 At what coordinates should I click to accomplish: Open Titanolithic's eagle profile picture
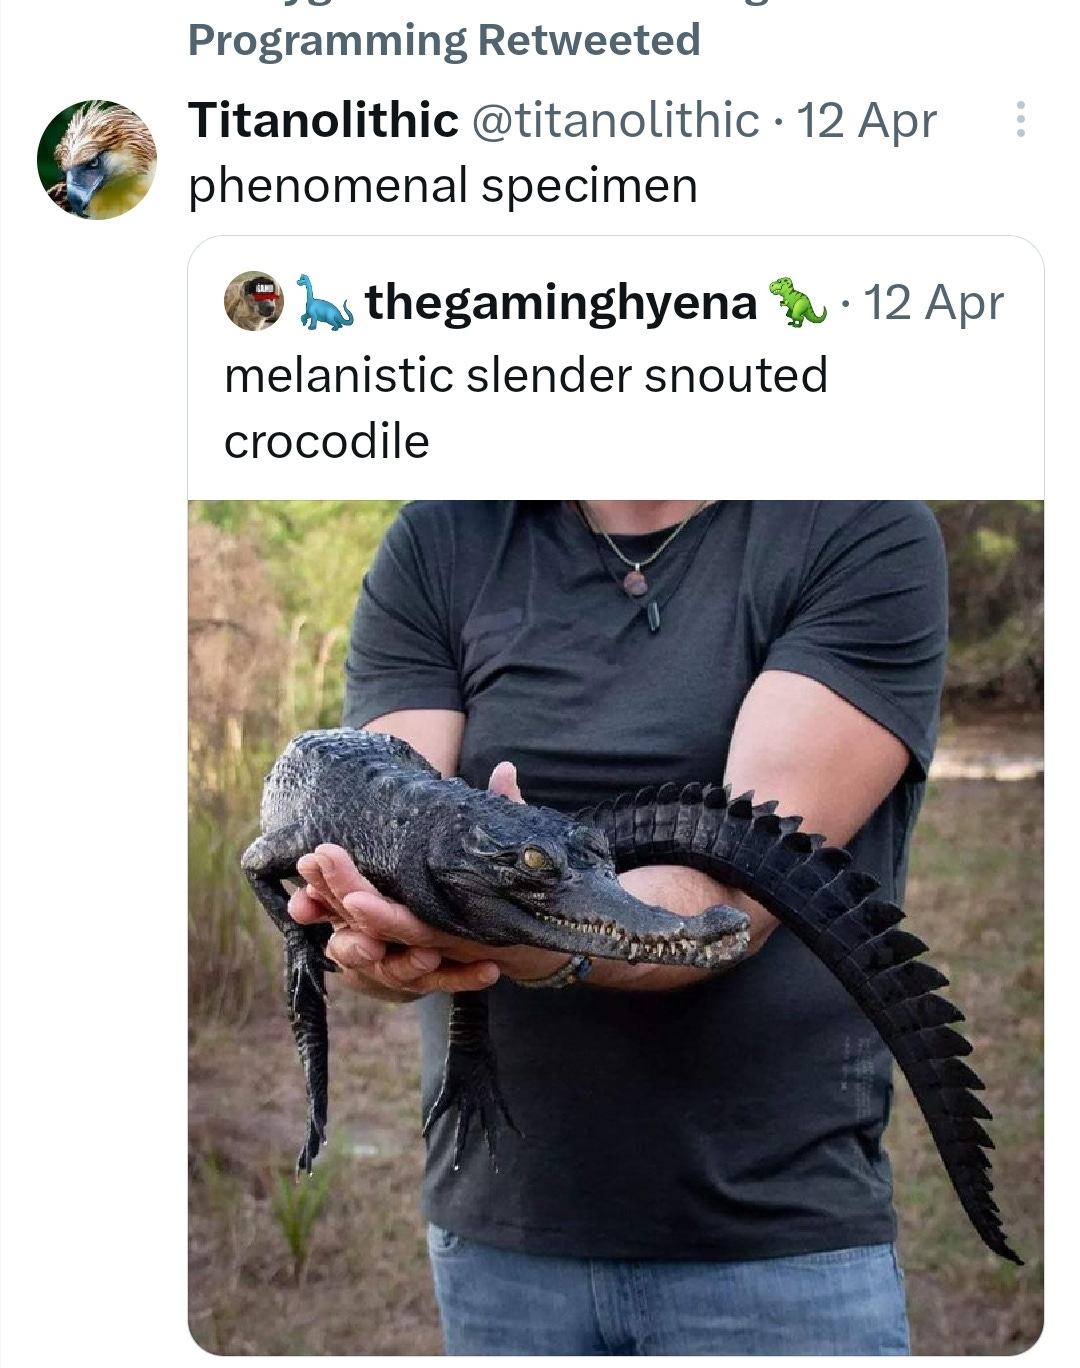point(97,159)
